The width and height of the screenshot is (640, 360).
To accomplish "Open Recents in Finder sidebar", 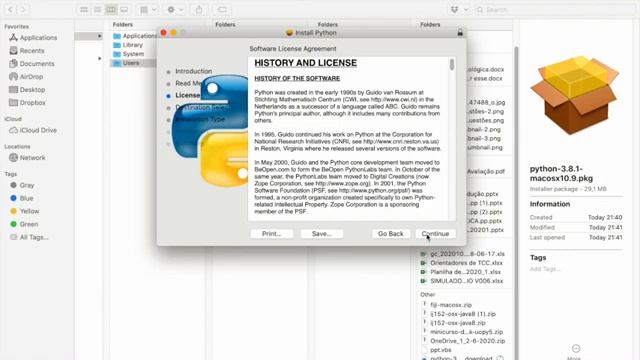I will pos(32,51).
